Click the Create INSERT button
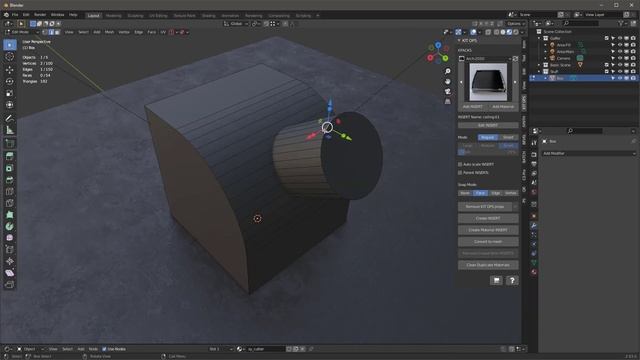640x360 pixels. (488, 218)
